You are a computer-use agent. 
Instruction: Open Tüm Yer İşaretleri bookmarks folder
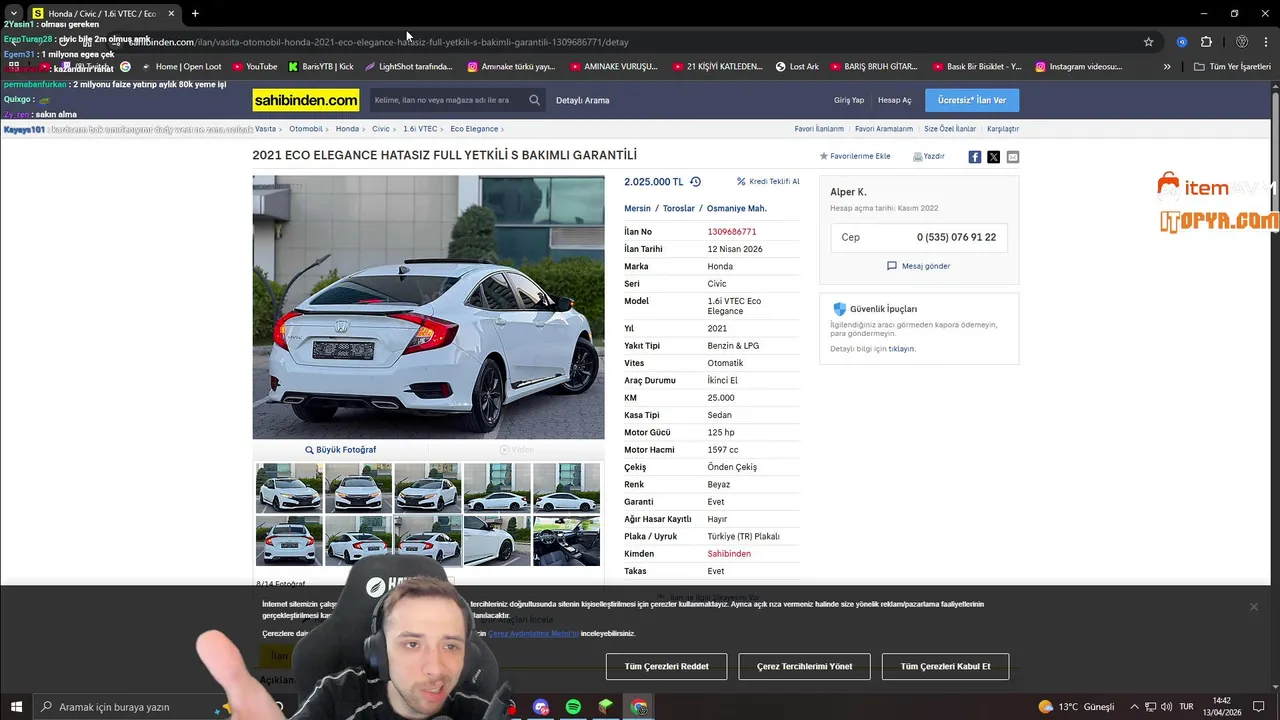pos(1233,67)
